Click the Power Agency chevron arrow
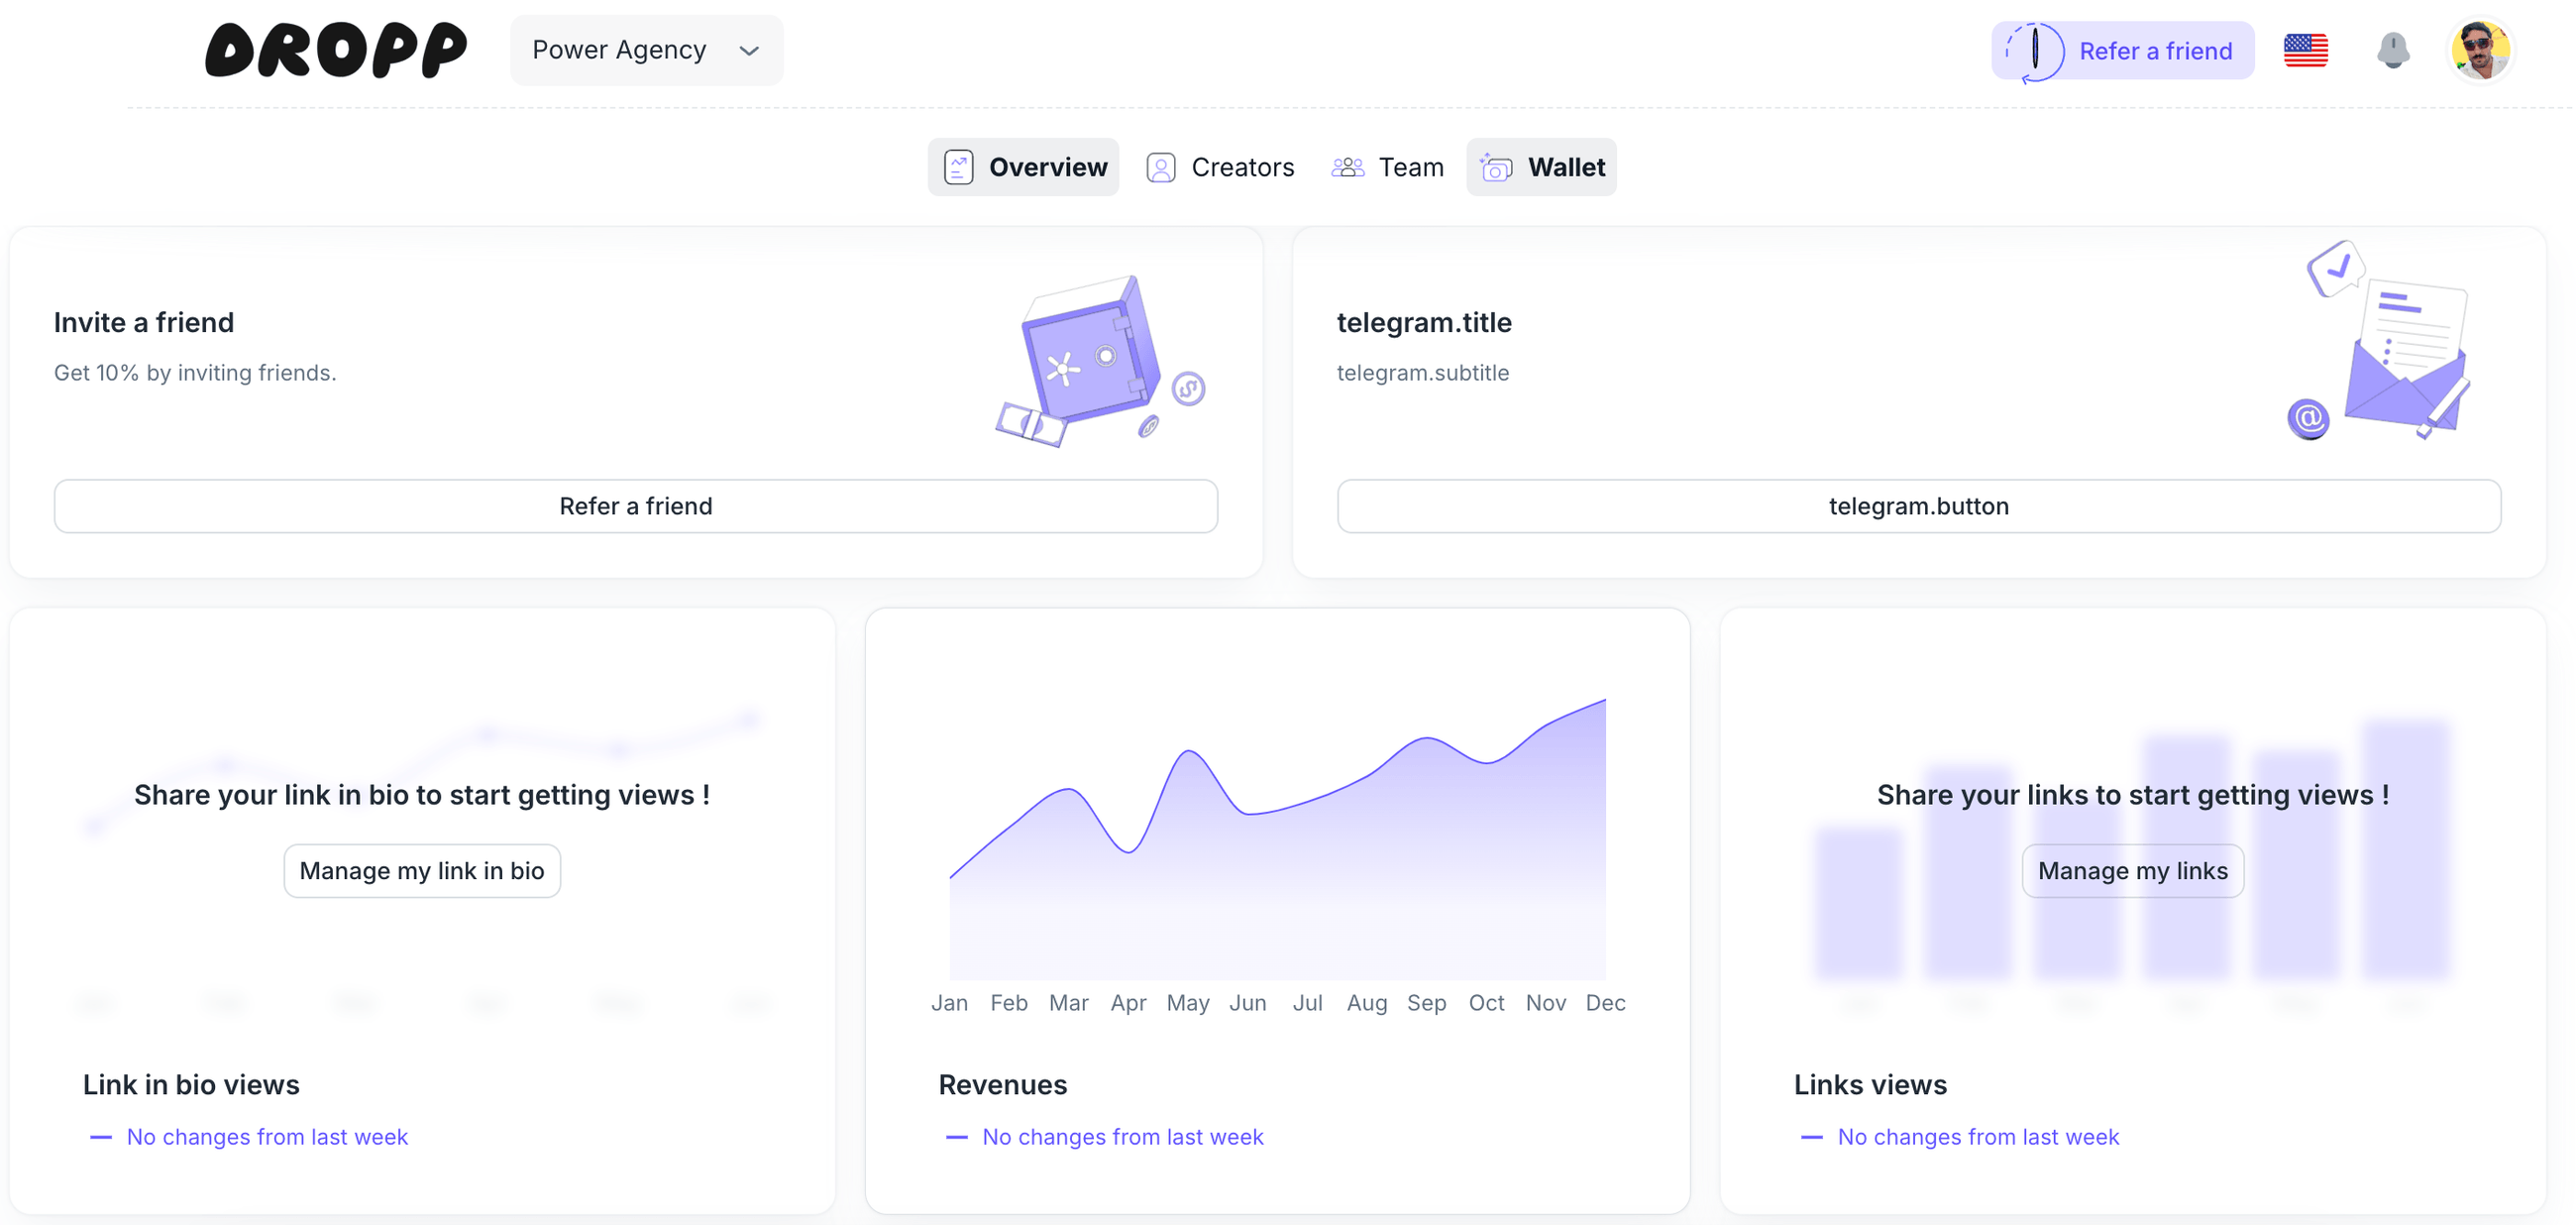Image resolution: width=2576 pixels, height=1225 pixels. point(749,51)
